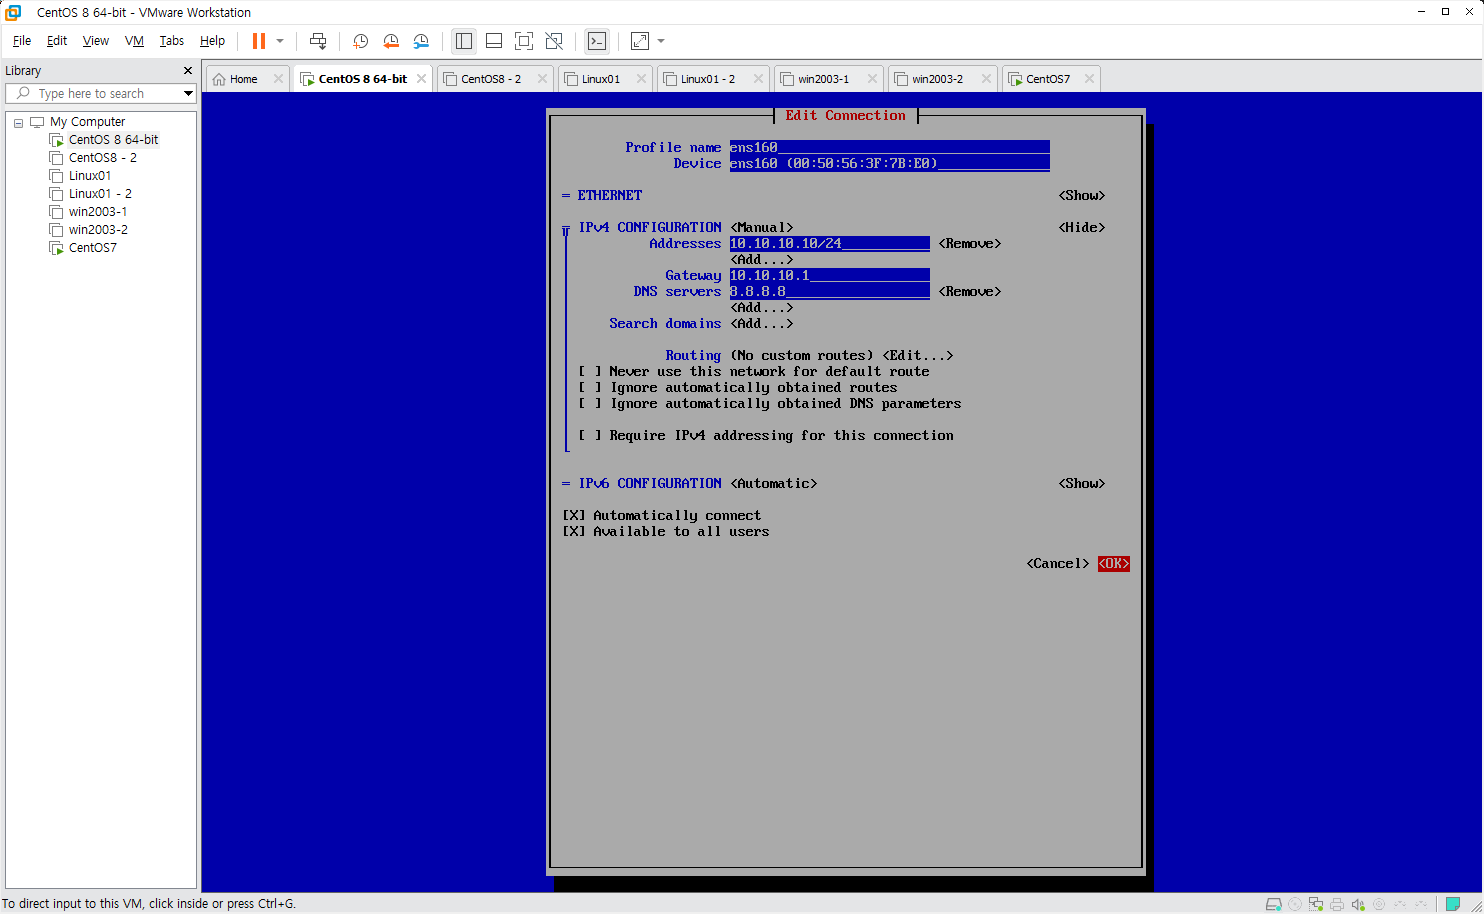
Task: Open IPv6 Automatic method dropdown
Action: click(774, 484)
